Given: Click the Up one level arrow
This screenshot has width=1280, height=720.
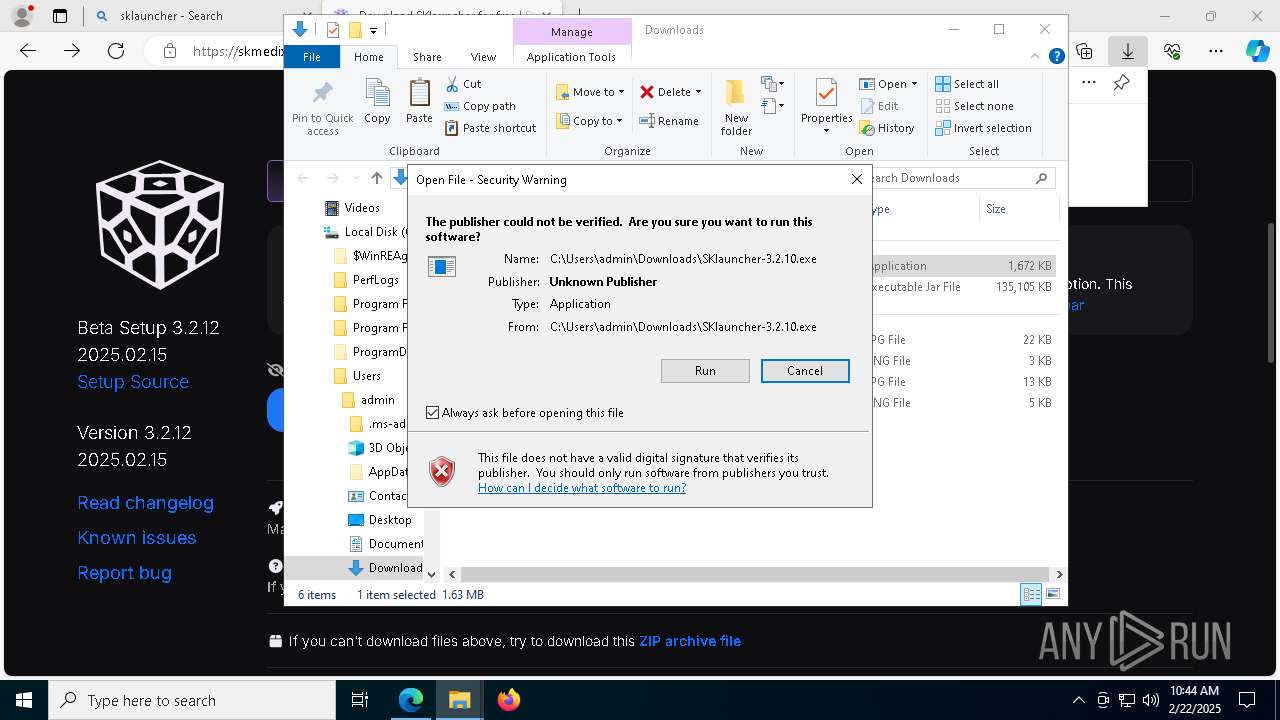Looking at the screenshot, I should pos(376,178).
